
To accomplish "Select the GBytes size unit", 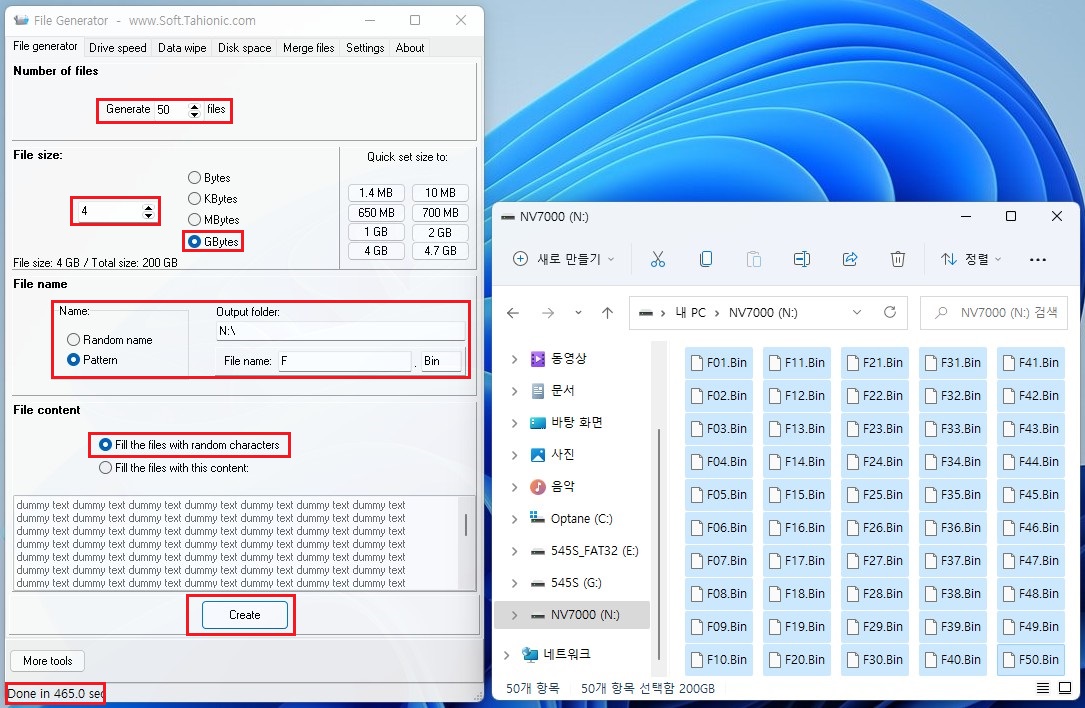I will [213, 242].
